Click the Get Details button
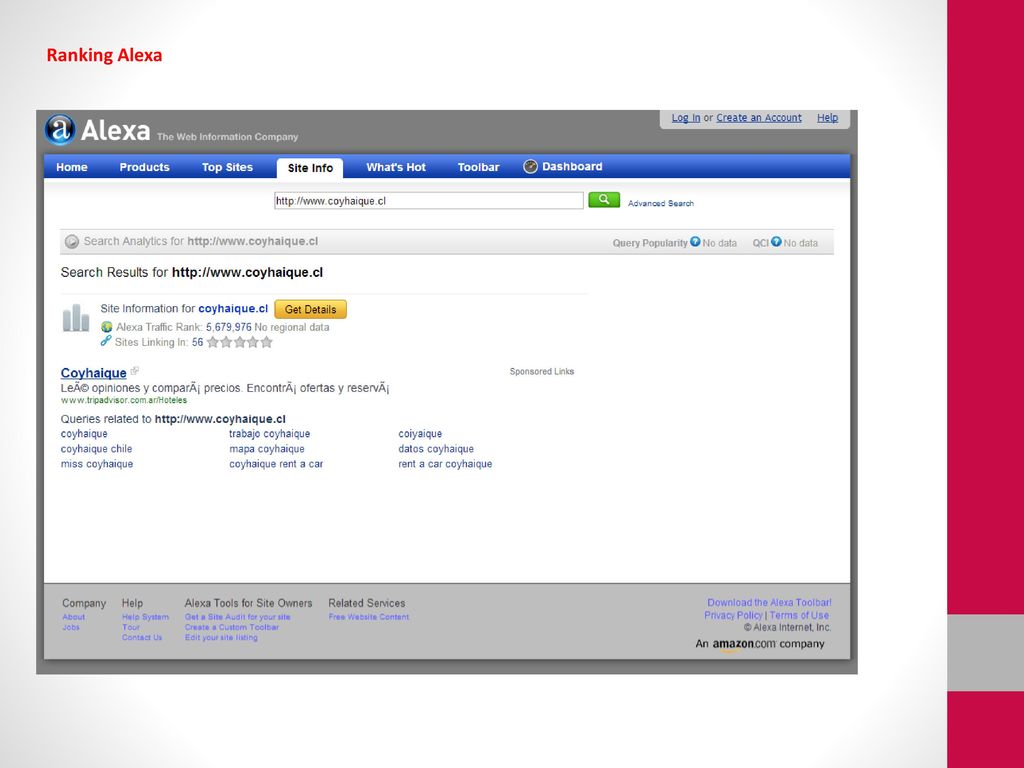 coord(310,310)
